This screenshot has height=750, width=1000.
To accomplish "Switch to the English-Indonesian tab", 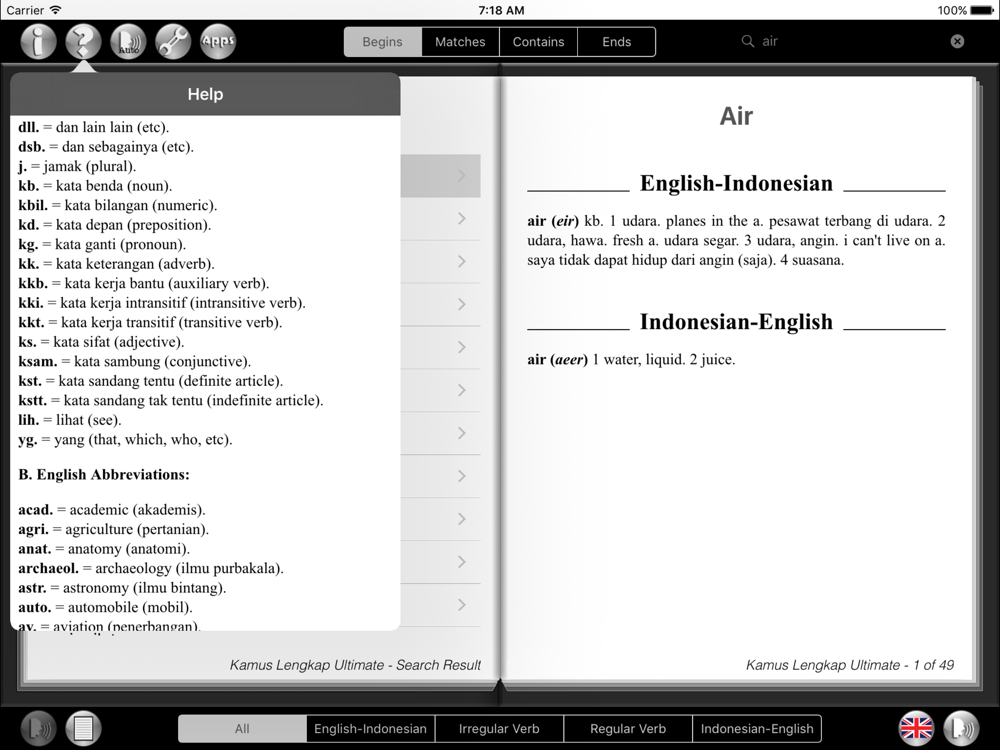I will pyautogui.click(x=370, y=729).
